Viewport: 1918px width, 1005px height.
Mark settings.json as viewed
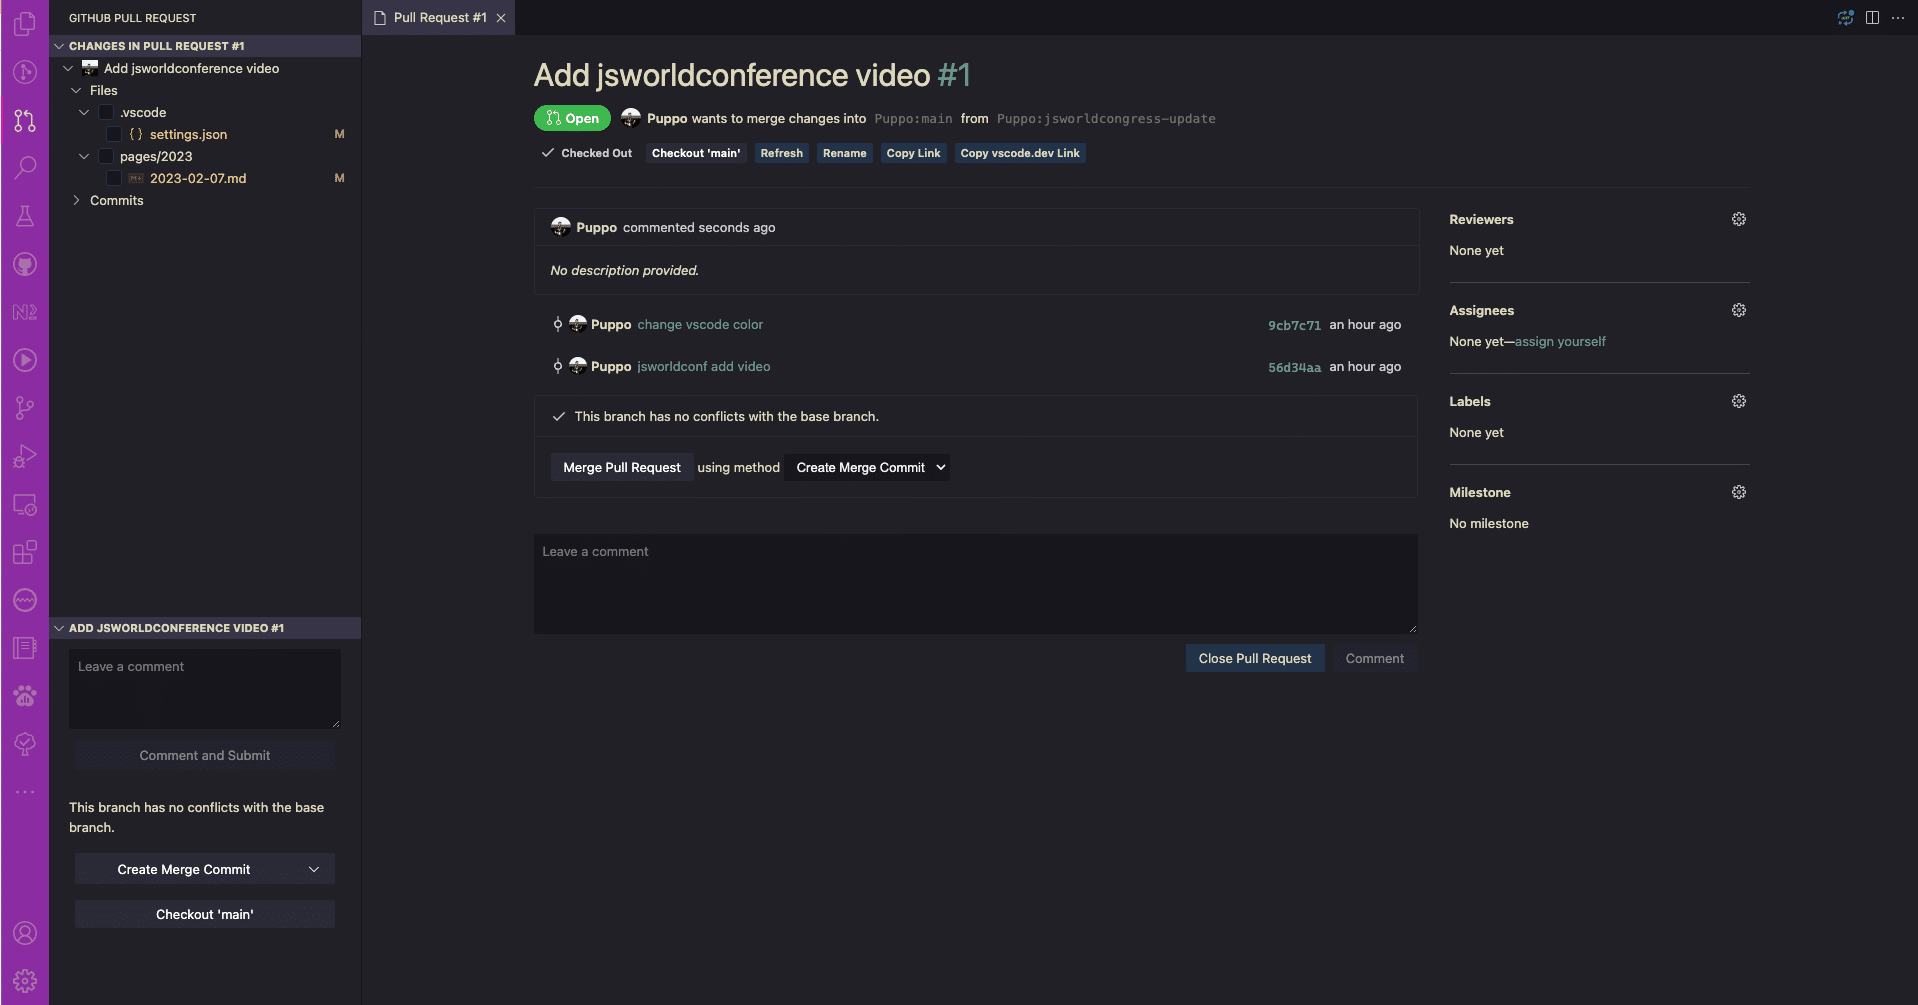pos(114,134)
